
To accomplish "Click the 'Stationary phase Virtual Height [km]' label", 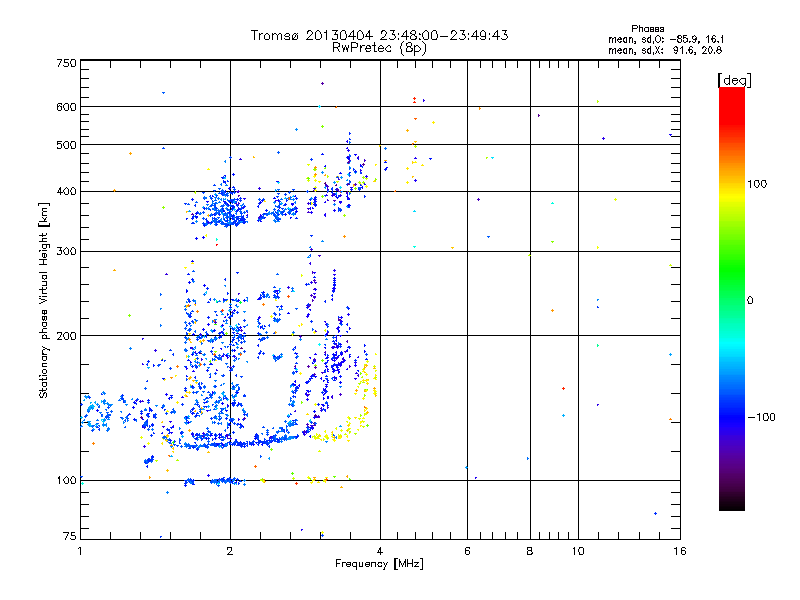I will [44, 300].
